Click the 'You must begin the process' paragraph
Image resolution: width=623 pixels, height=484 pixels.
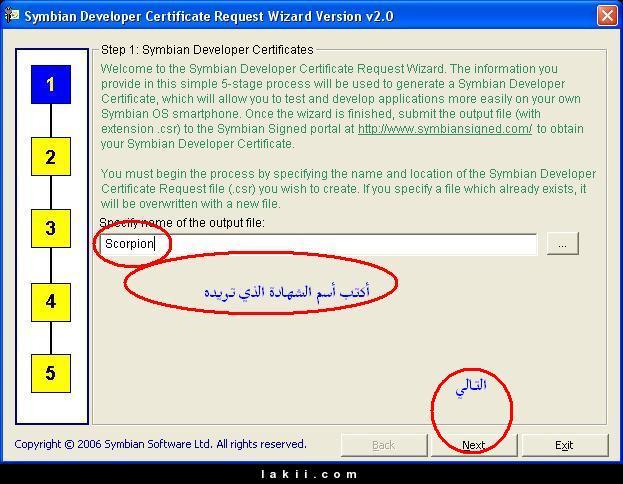tap(348, 189)
